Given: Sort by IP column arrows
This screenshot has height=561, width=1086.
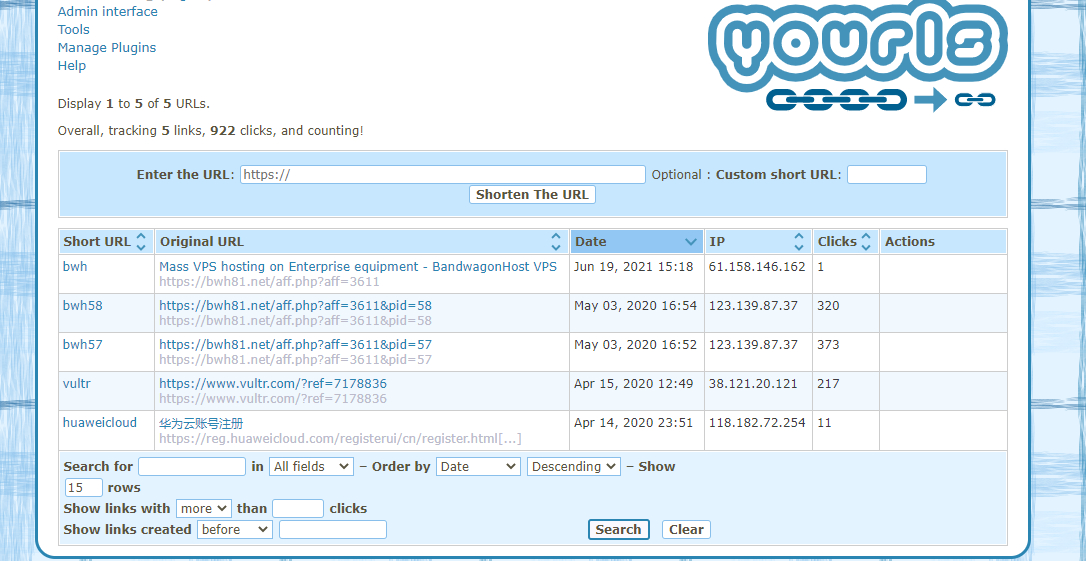Looking at the screenshot, I should point(799,242).
